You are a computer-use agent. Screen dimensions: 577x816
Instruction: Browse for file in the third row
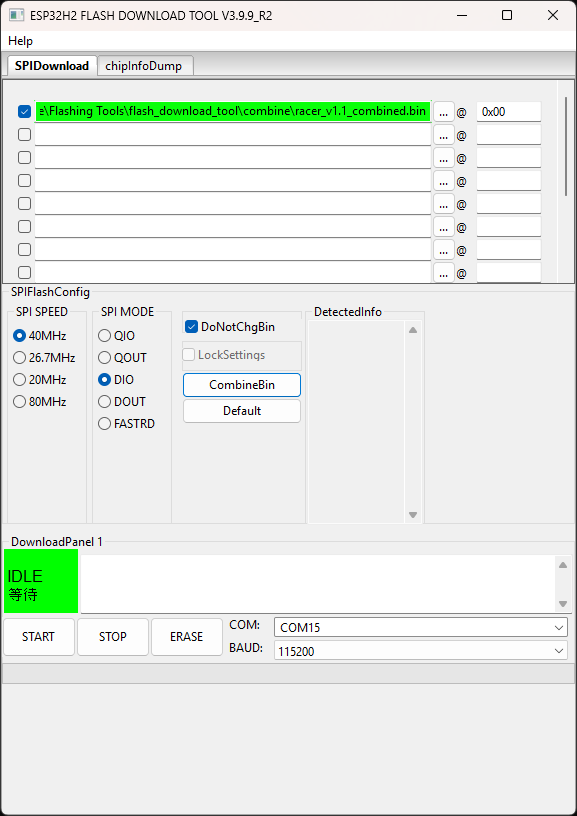tap(444, 158)
